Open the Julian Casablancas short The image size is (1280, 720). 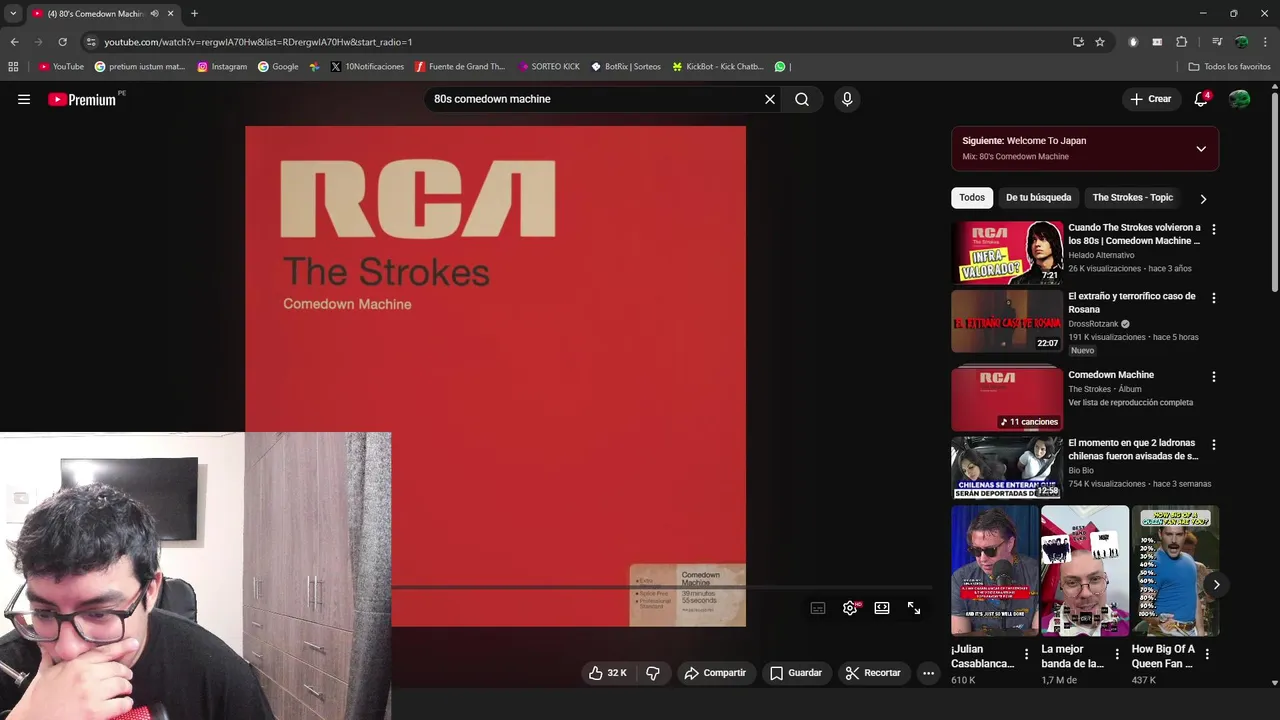point(995,570)
